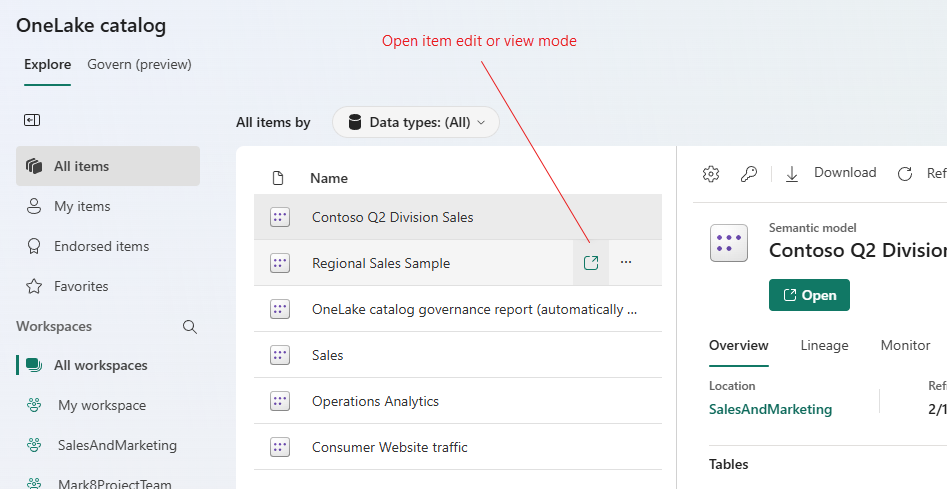Select My items in sidebar
947x489 pixels.
click(82, 206)
